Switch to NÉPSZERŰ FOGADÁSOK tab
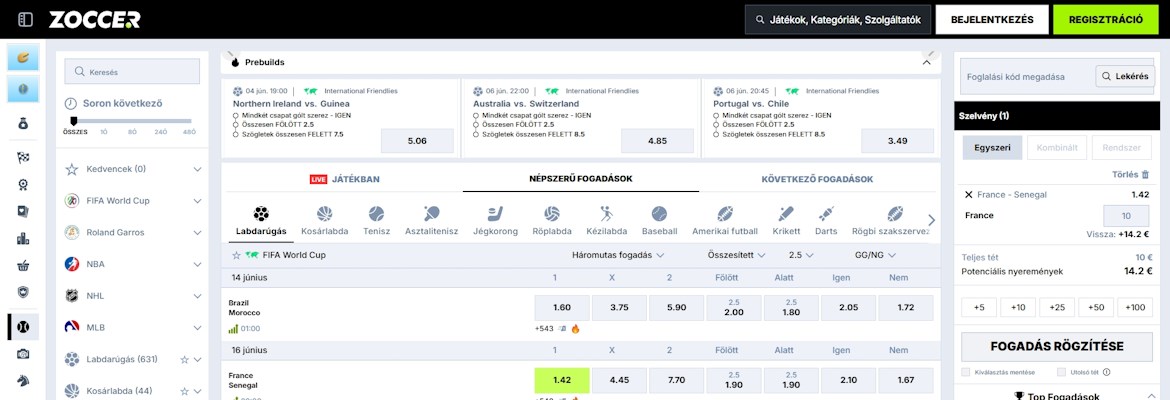1170x400 pixels. coord(581,178)
